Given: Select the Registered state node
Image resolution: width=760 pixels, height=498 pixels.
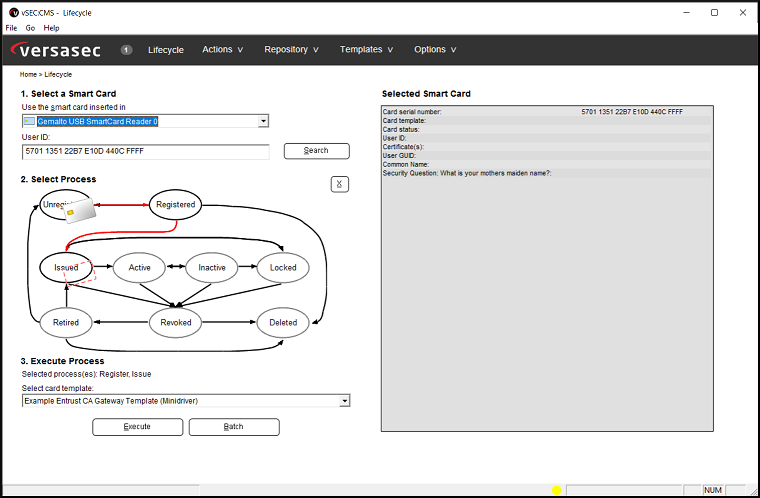Looking at the screenshot, I should [x=175, y=205].
